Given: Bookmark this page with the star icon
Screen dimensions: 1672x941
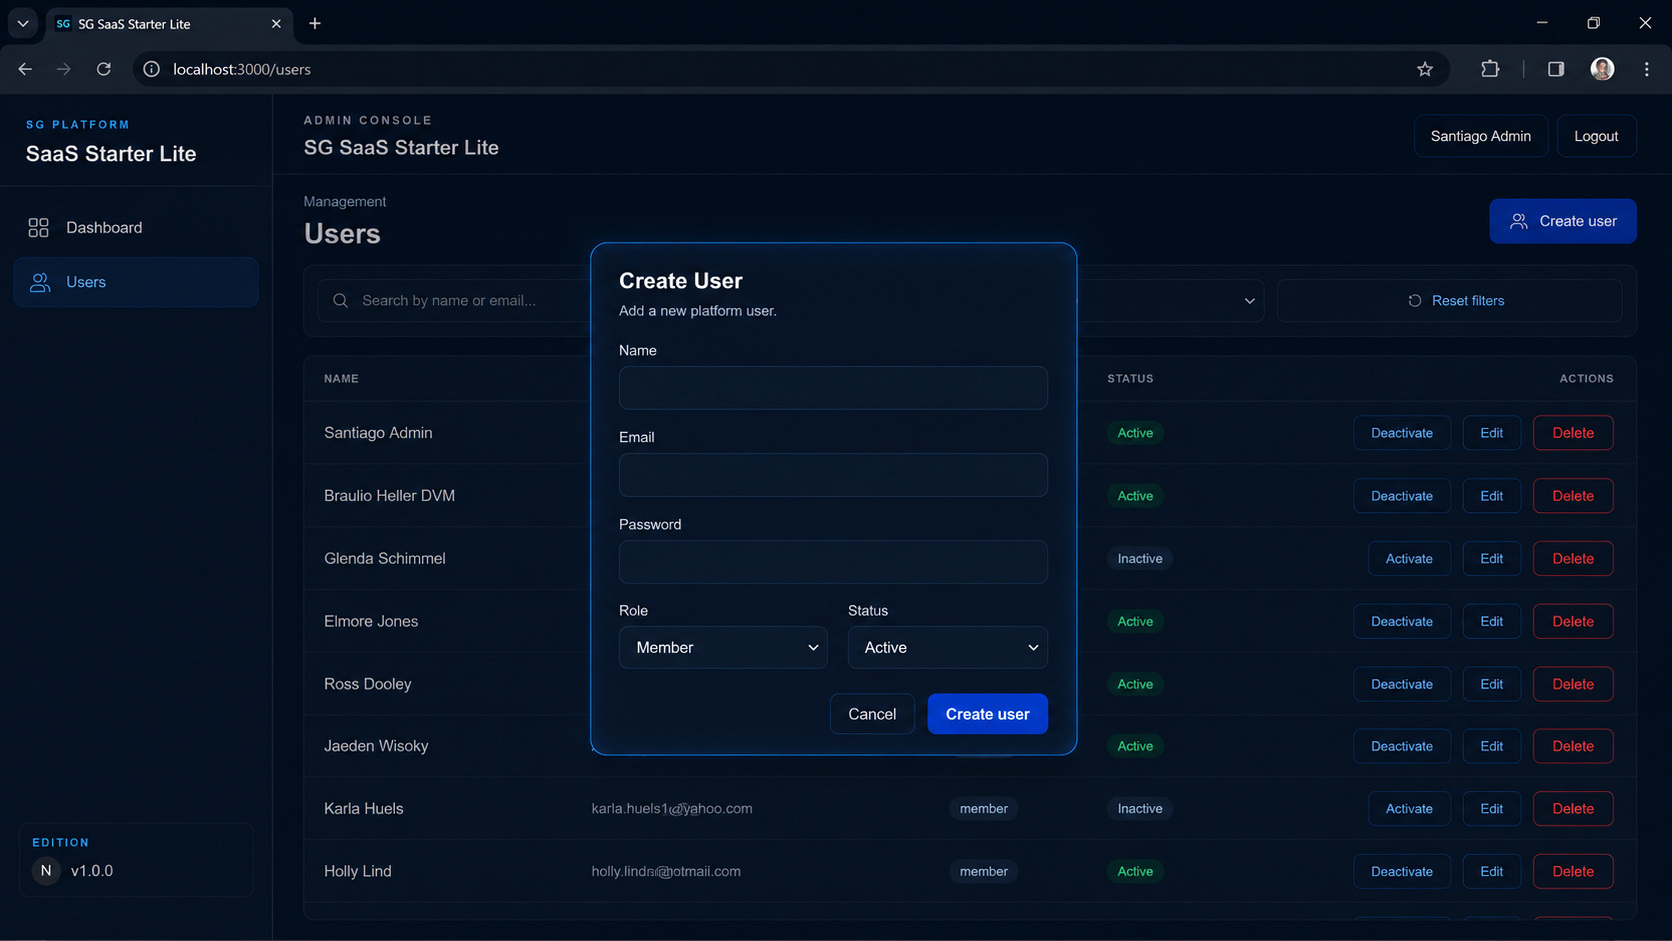Looking at the screenshot, I should point(1425,69).
